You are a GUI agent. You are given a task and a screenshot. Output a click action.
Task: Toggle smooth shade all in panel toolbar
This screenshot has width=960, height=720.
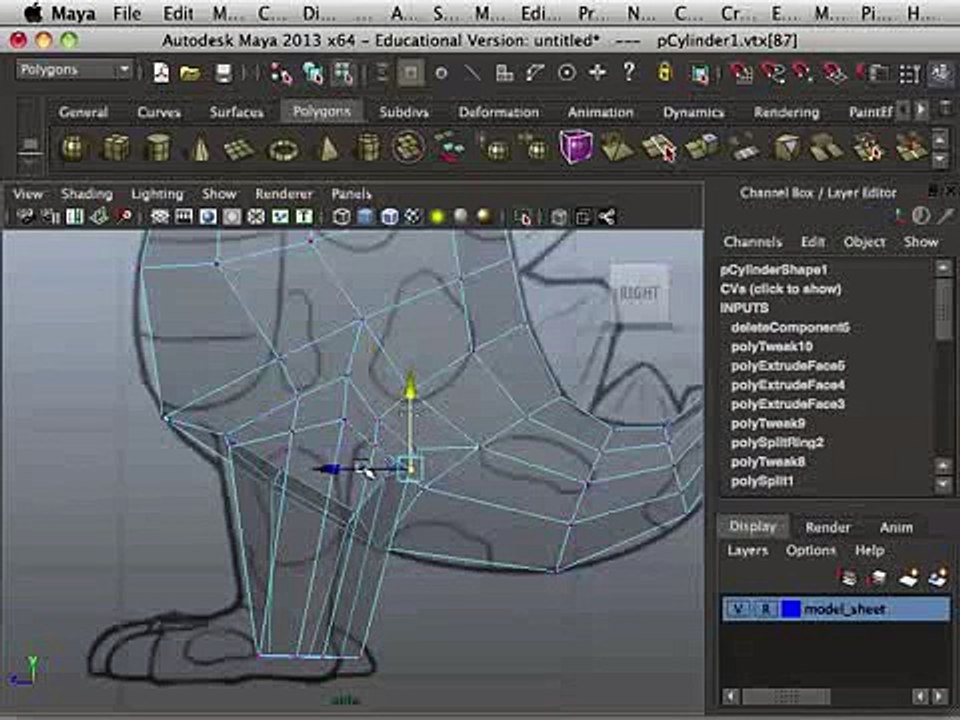click(x=366, y=216)
